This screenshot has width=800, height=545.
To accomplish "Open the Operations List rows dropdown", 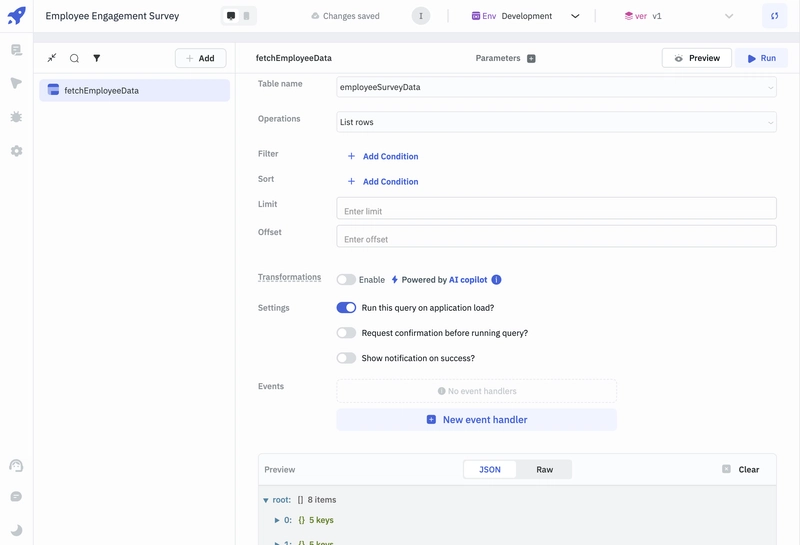I will pos(556,122).
